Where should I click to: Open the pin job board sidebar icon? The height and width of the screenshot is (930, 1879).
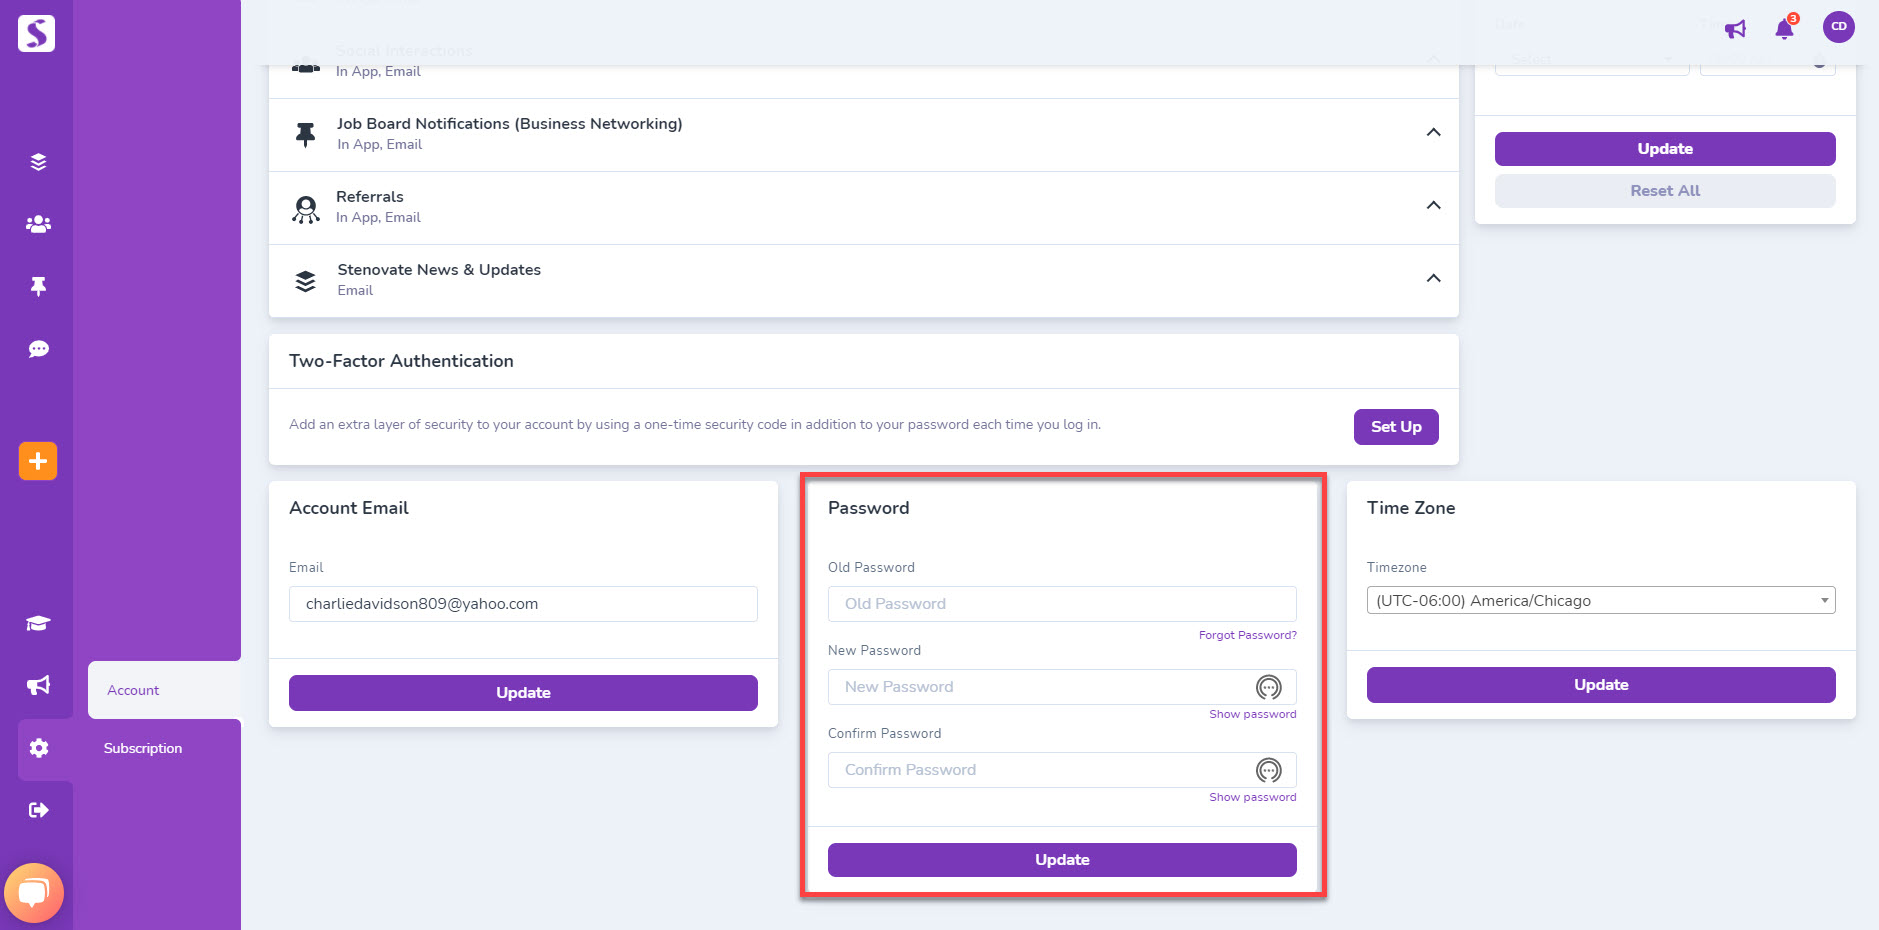pos(38,287)
